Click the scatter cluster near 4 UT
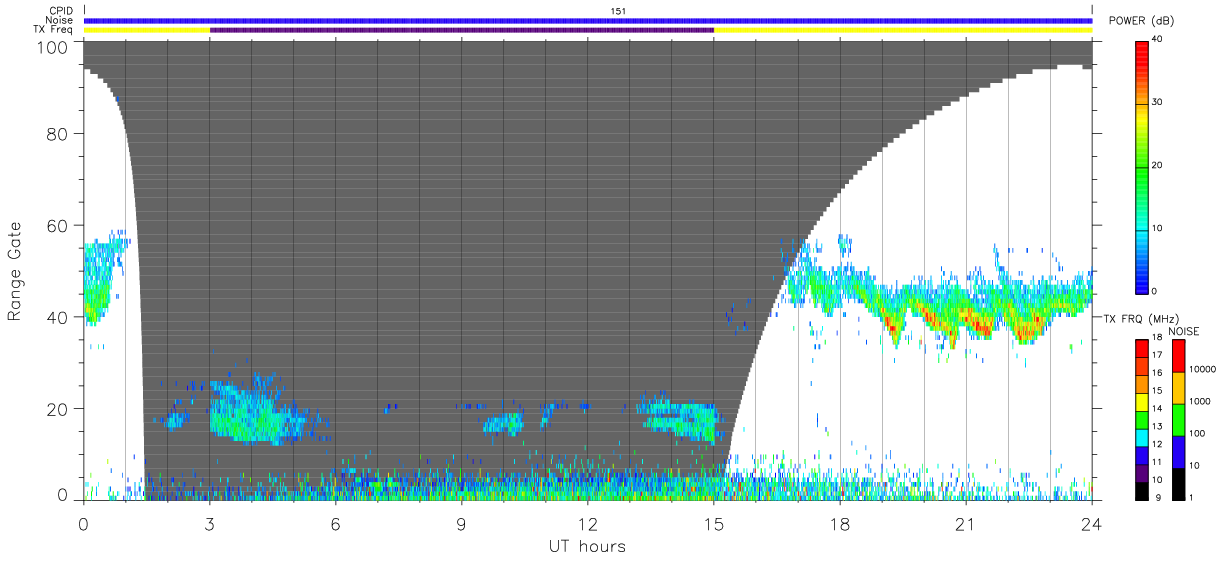The image size is (1228, 567). click(255, 412)
